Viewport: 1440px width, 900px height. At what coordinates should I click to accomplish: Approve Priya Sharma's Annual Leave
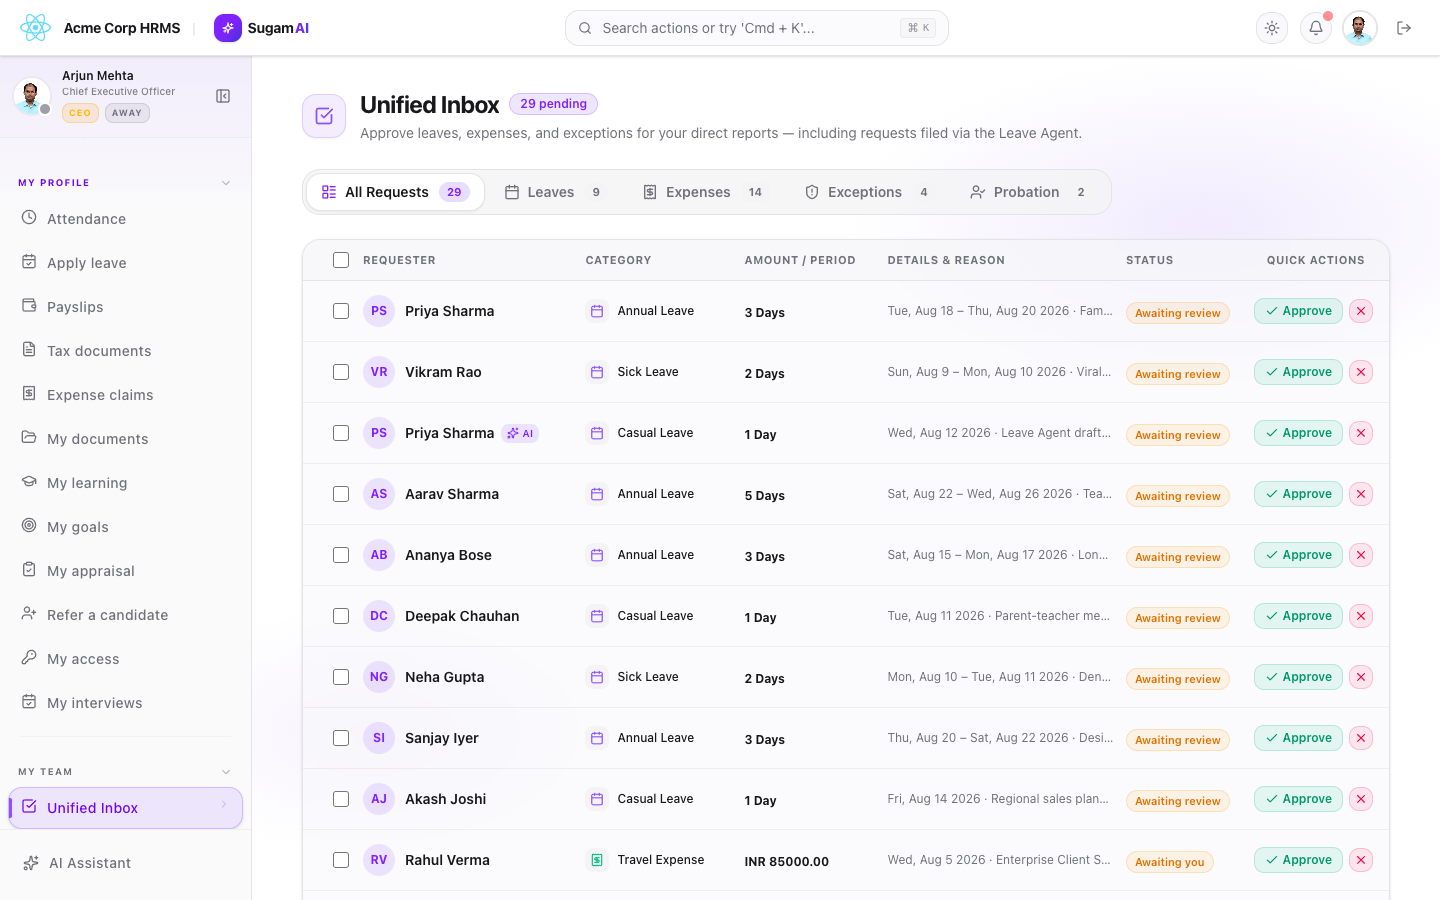[x=1298, y=311]
